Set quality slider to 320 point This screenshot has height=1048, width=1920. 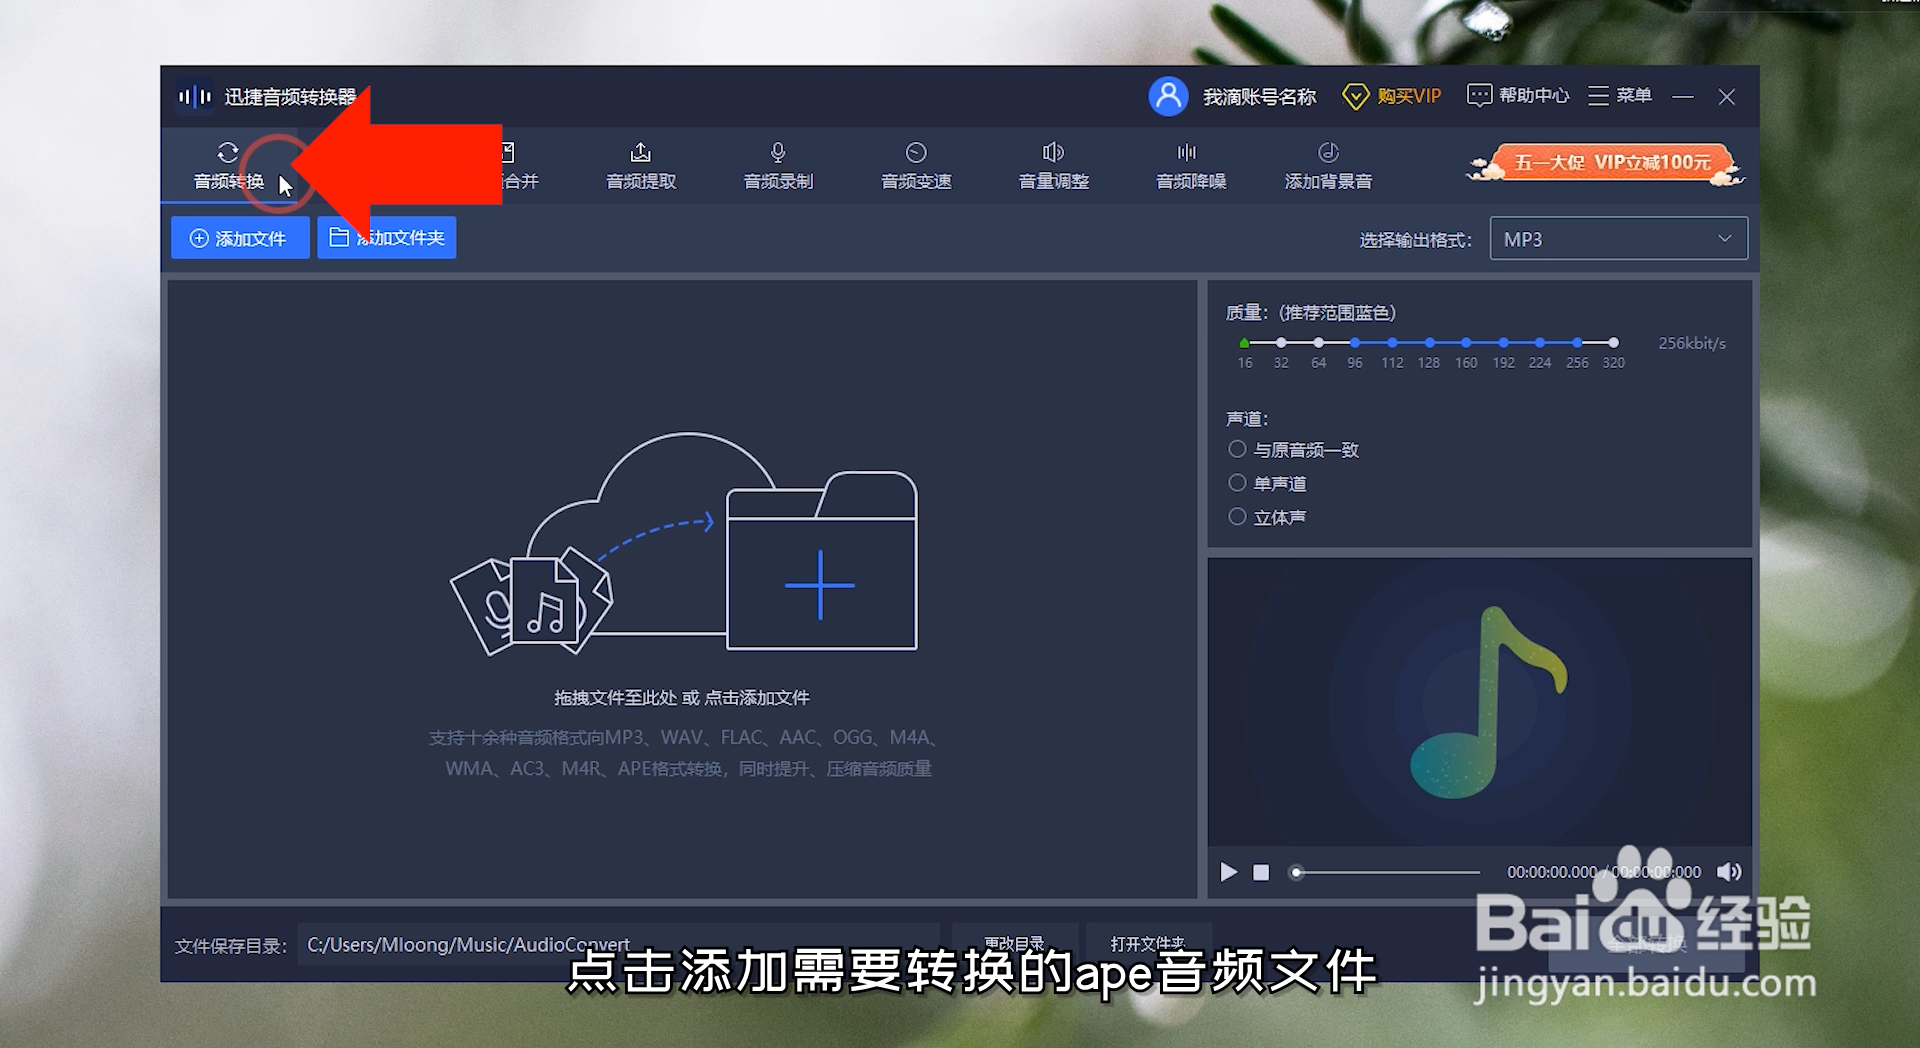pos(1613,343)
